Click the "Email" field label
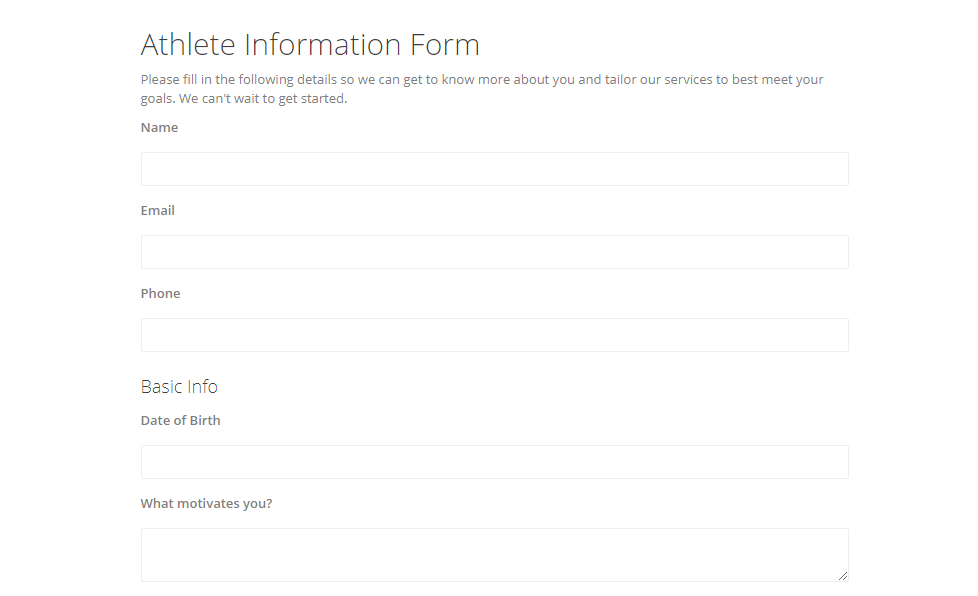Viewport: 978px width, 596px height. (157, 210)
